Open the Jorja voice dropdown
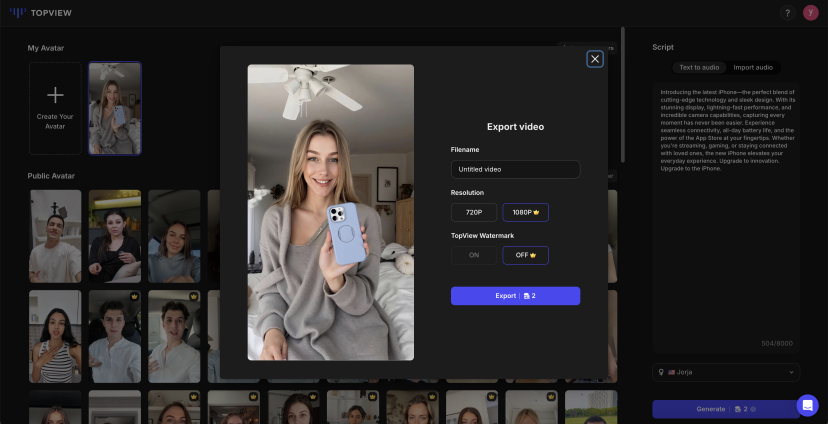Viewport: 828px width, 424px height. (726, 372)
